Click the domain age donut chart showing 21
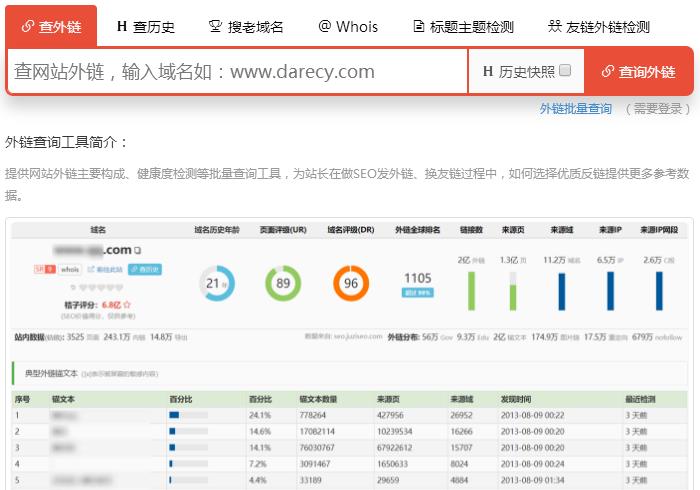Screen dimensions: 700x490 pyautogui.click(x=217, y=283)
